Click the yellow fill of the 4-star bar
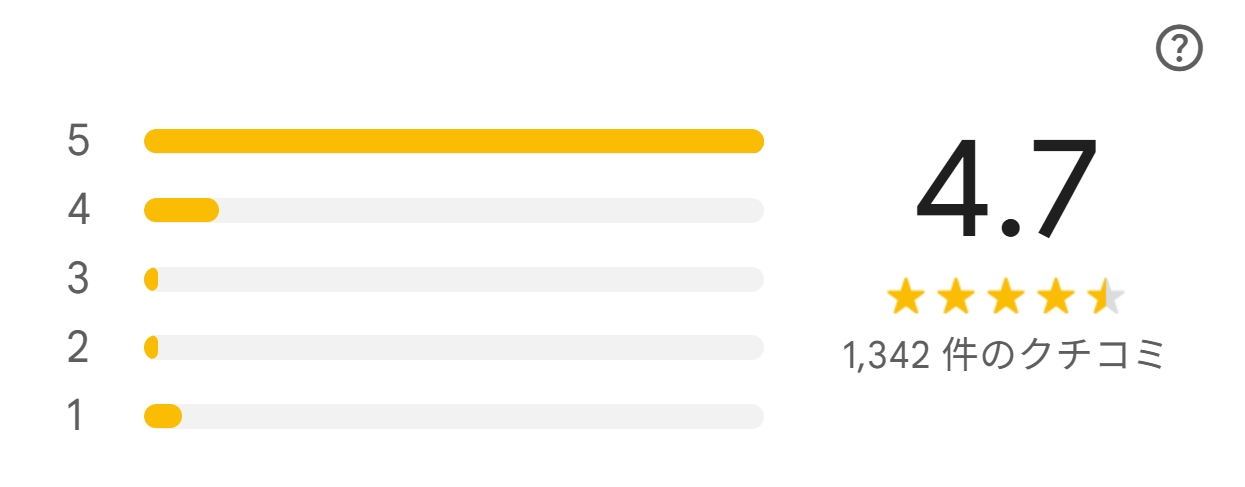The image size is (1245, 487). [181, 210]
